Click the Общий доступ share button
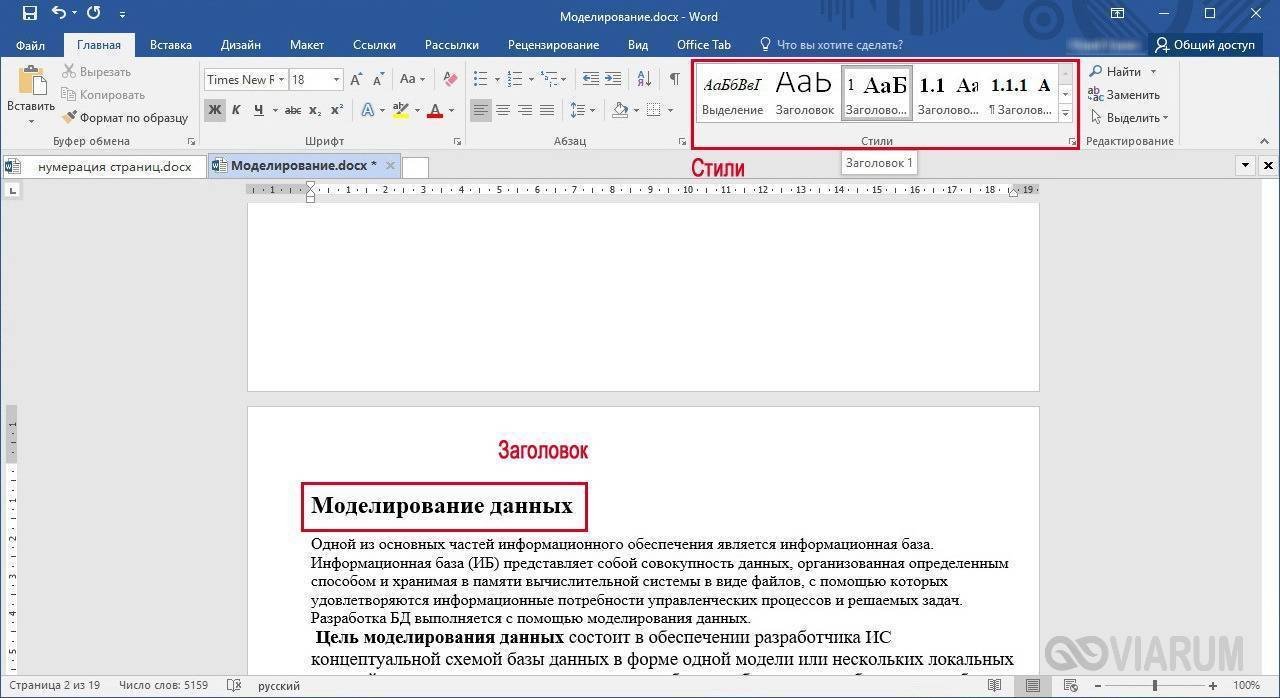This screenshot has height=698, width=1280. click(1204, 45)
